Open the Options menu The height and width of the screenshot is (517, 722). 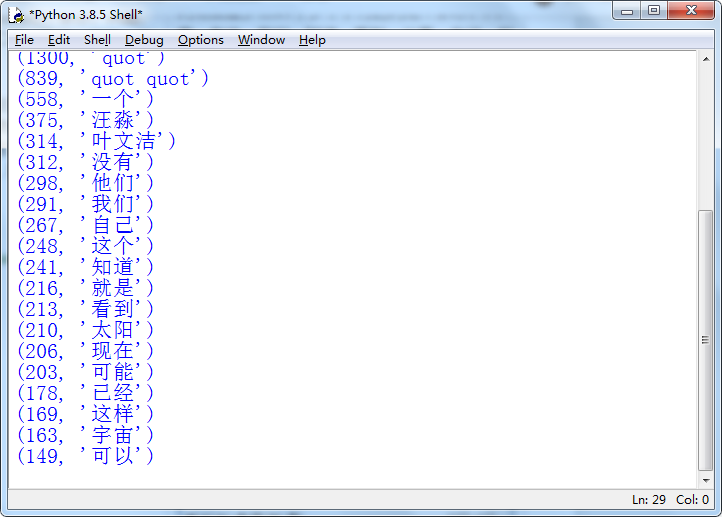201,40
